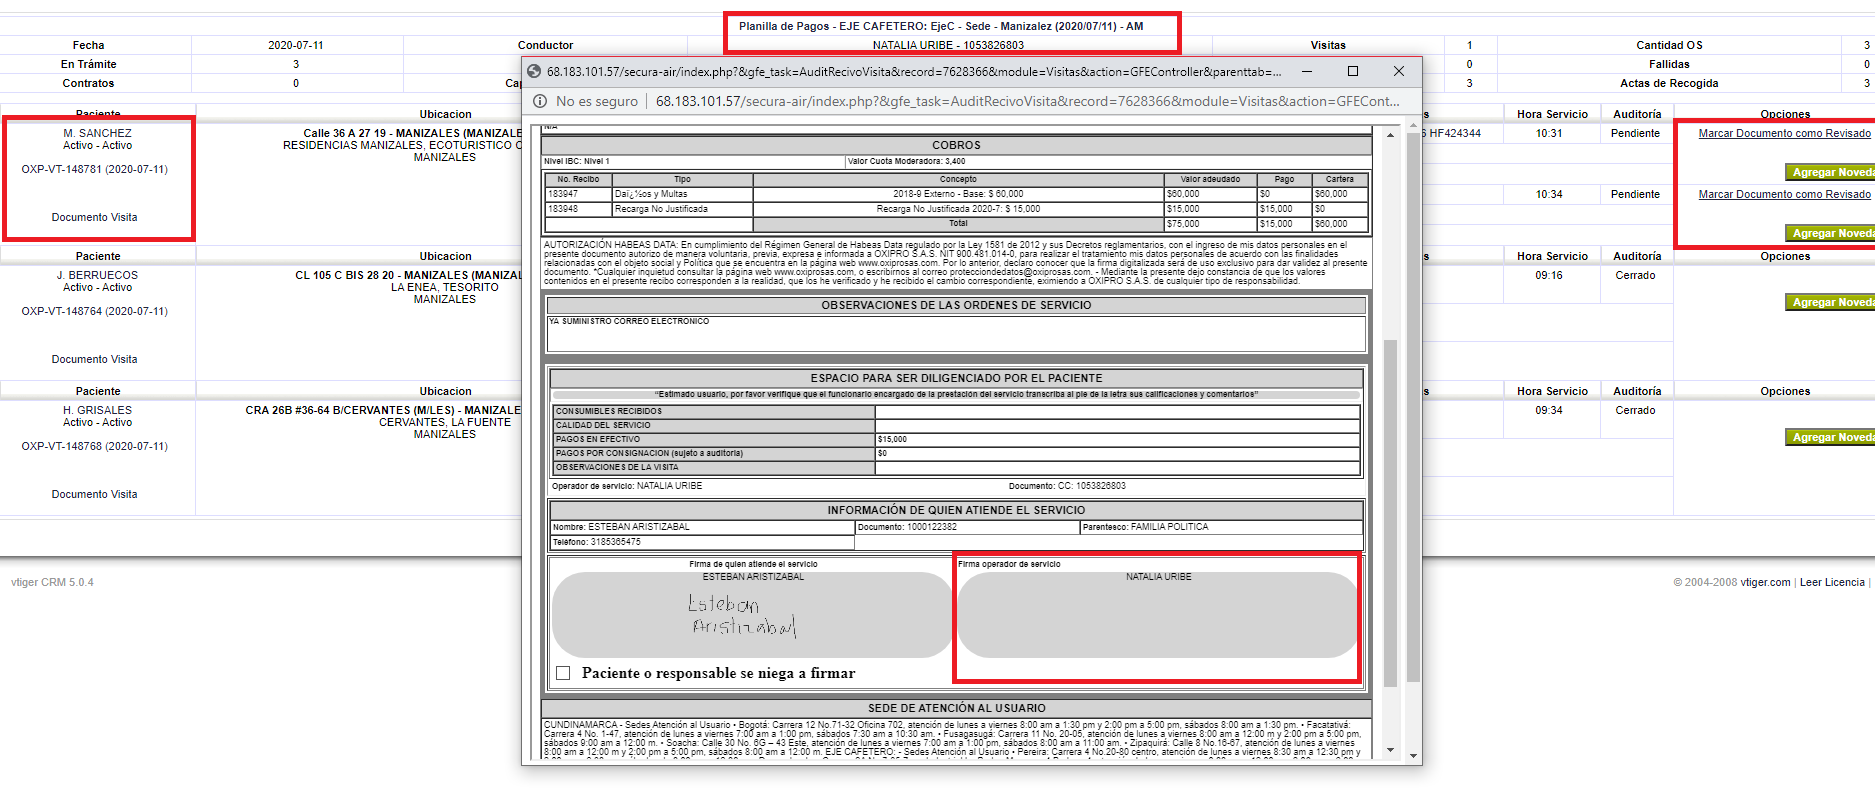
Task: Click 'Agregar Novedad' button in the 10:31 row
Action: [1830, 172]
